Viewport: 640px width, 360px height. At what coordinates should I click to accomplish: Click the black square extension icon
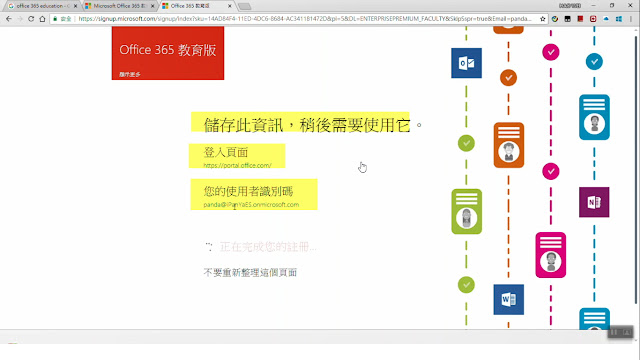[567, 19]
